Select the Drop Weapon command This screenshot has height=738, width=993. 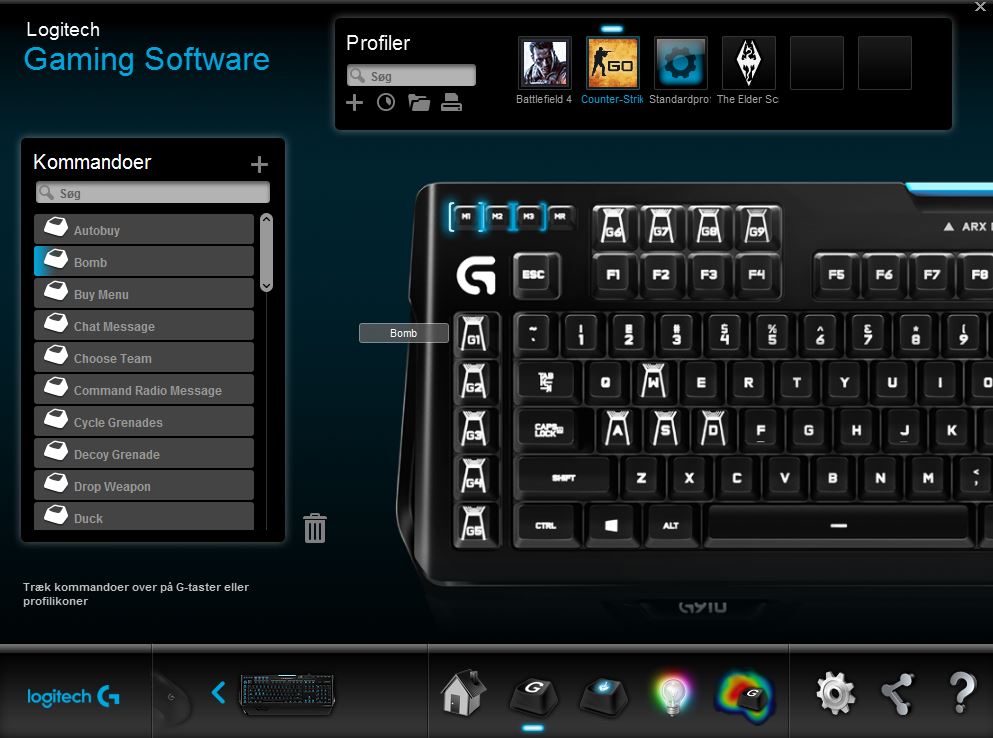click(144, 485)
